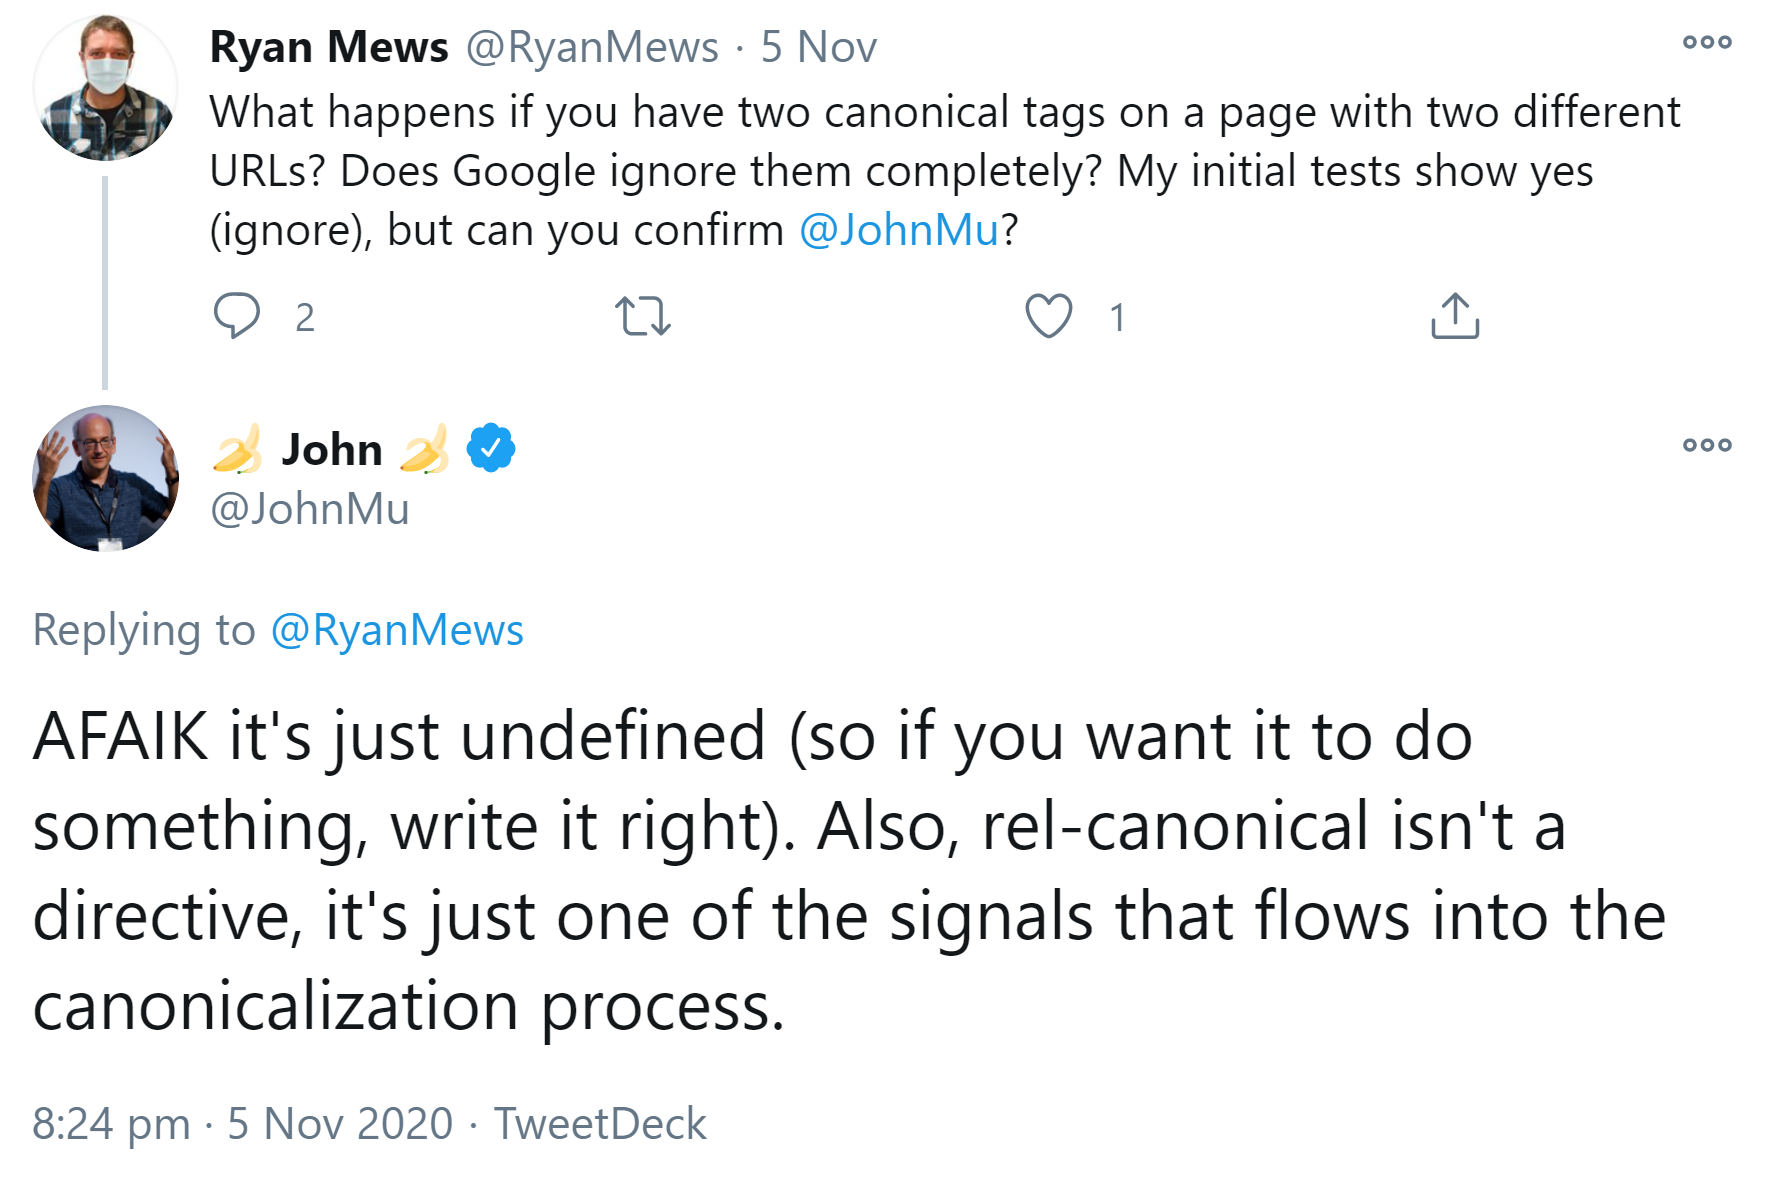The width and height of the screenshot is (1768, 1182).
Task: Retweet Ryan Mews' tweet
Action: click(642, 316)
